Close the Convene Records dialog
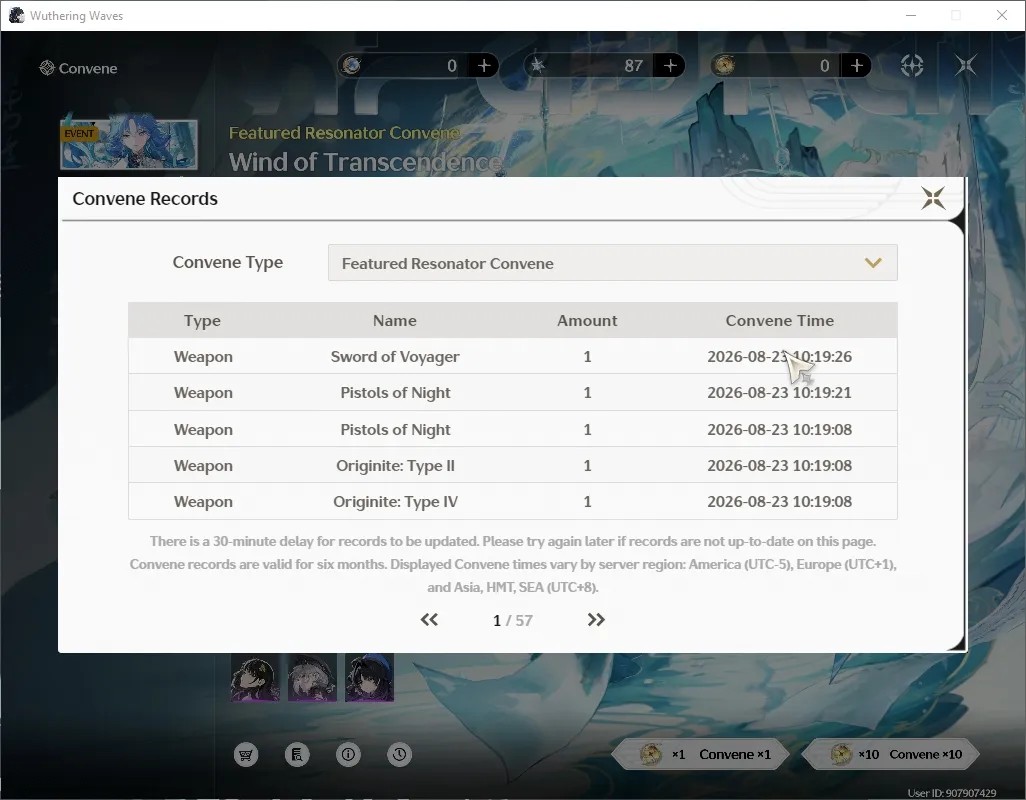Viewport: 1026px width, 800px height. 933,198
